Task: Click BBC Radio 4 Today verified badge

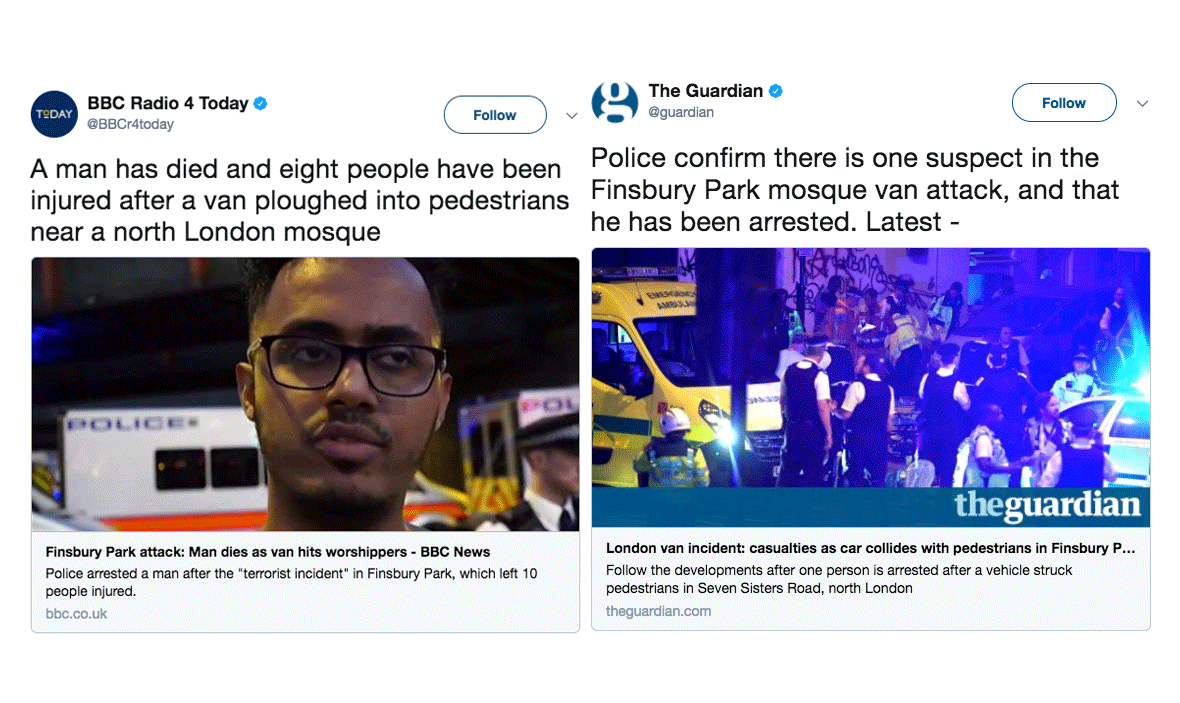Action: 260,104
